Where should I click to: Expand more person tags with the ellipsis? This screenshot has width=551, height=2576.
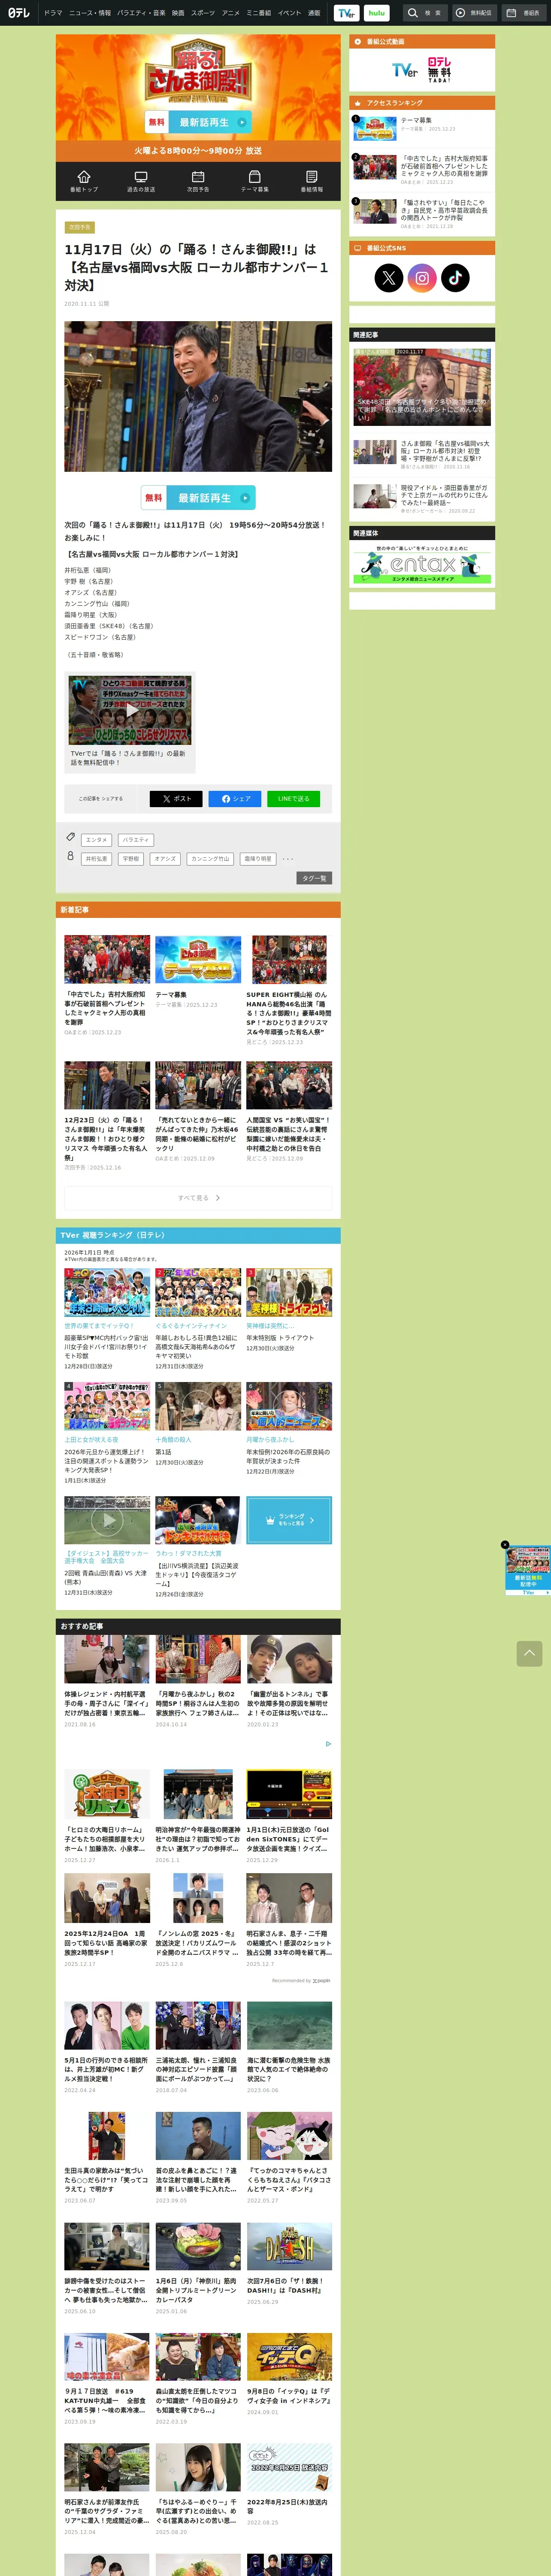288,859
